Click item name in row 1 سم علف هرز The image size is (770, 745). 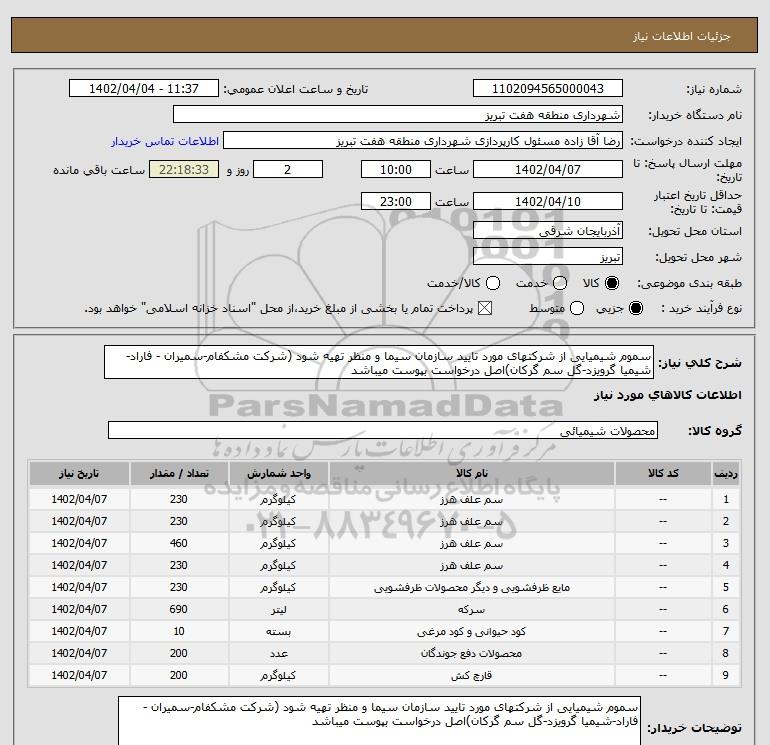[471, 499]
